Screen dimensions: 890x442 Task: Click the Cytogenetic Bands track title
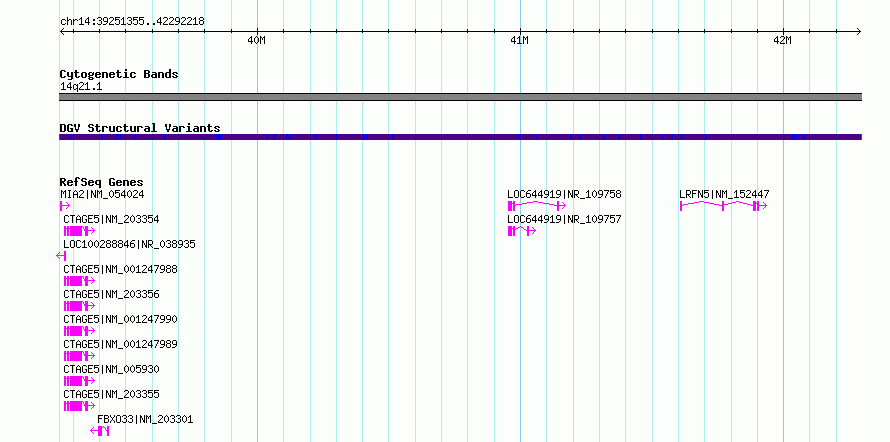coord(119,74)
